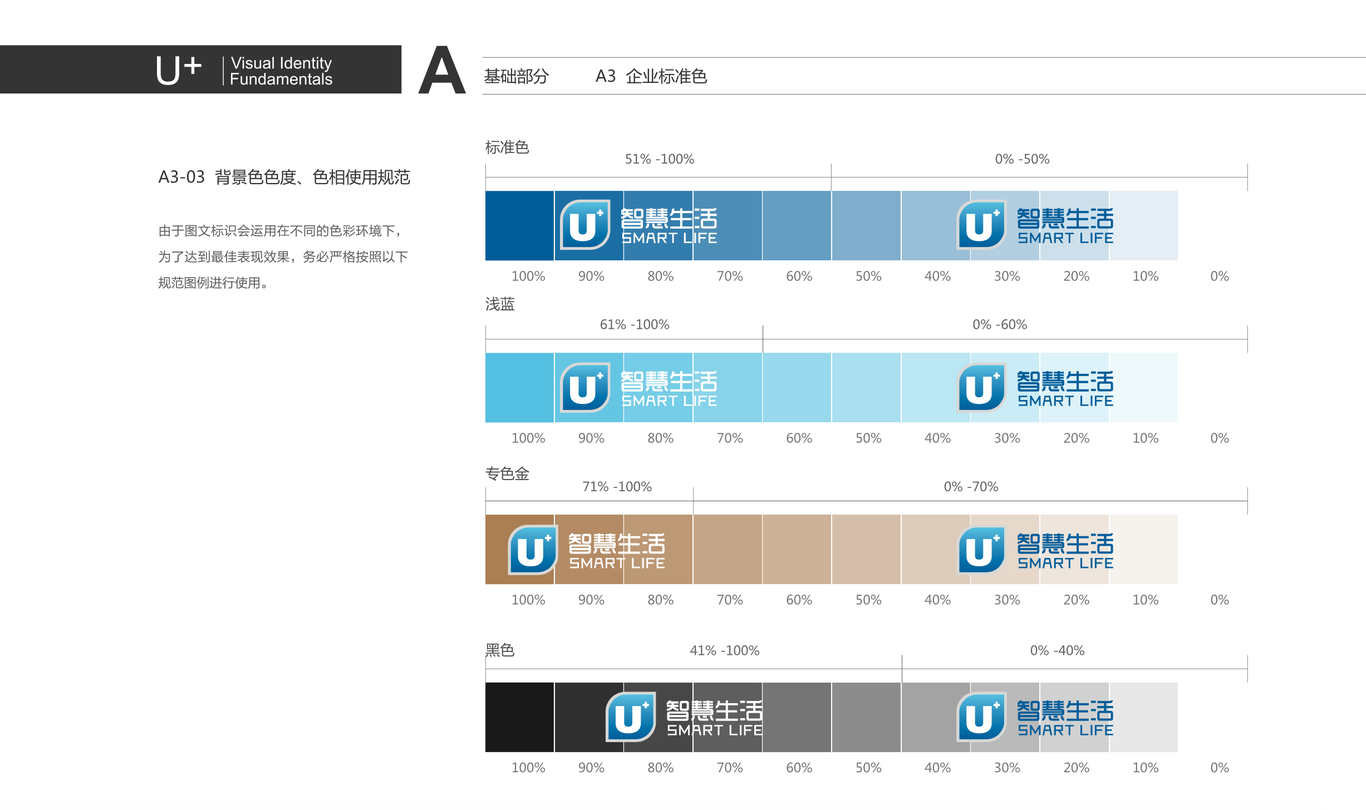Click the blue-text logo's U+ emblem in the 浅蓝 row
The height and width of the screenshot is (810, 1366).
(982, 388)
